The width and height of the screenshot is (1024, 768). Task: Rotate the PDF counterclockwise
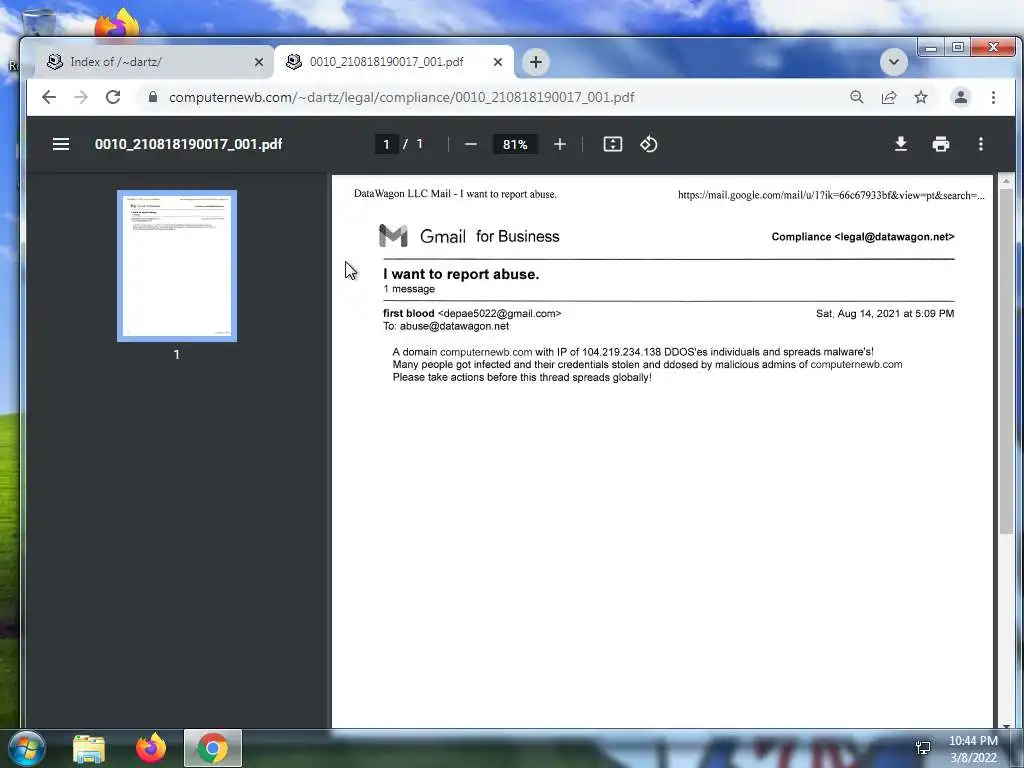[648, 144]
